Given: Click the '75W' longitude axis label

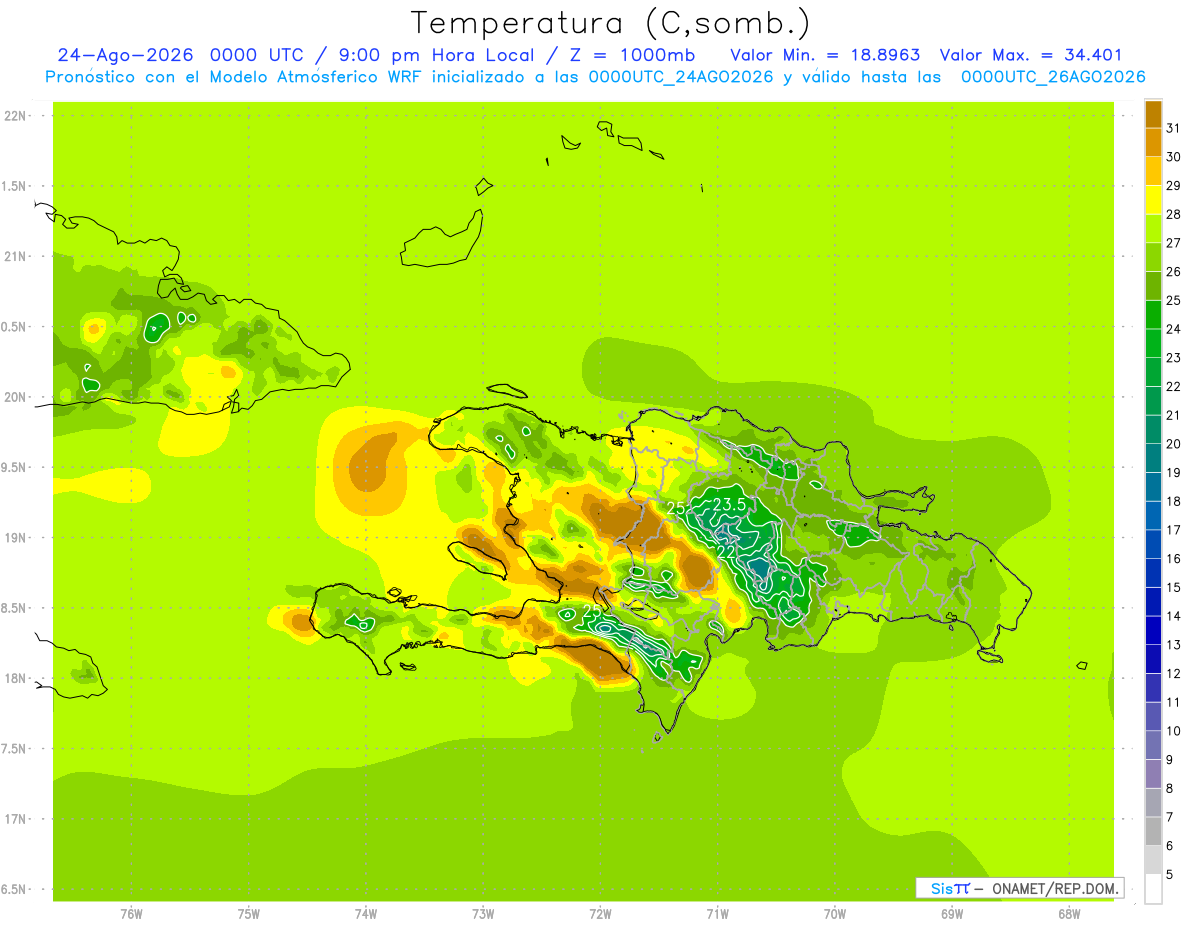Looking at the screenshot, I should (x=249, y=914).
